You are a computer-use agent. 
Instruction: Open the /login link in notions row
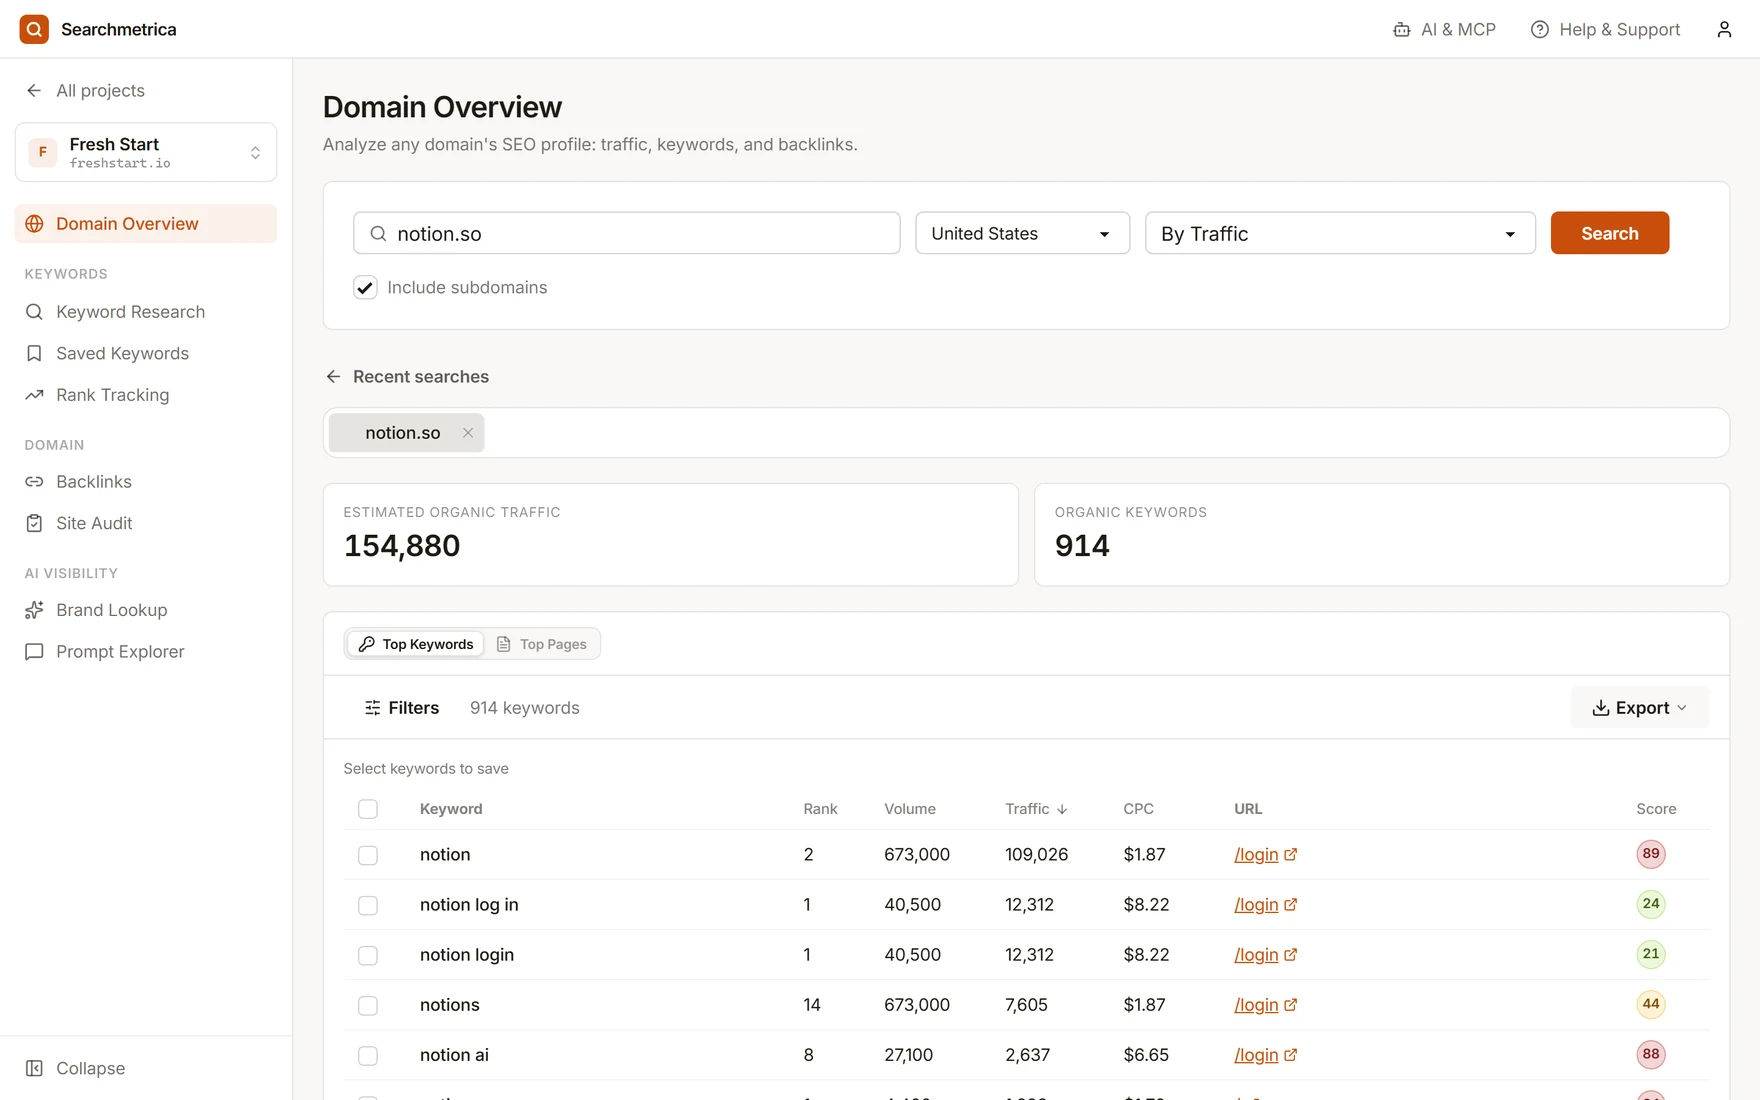[1265, 1005]
